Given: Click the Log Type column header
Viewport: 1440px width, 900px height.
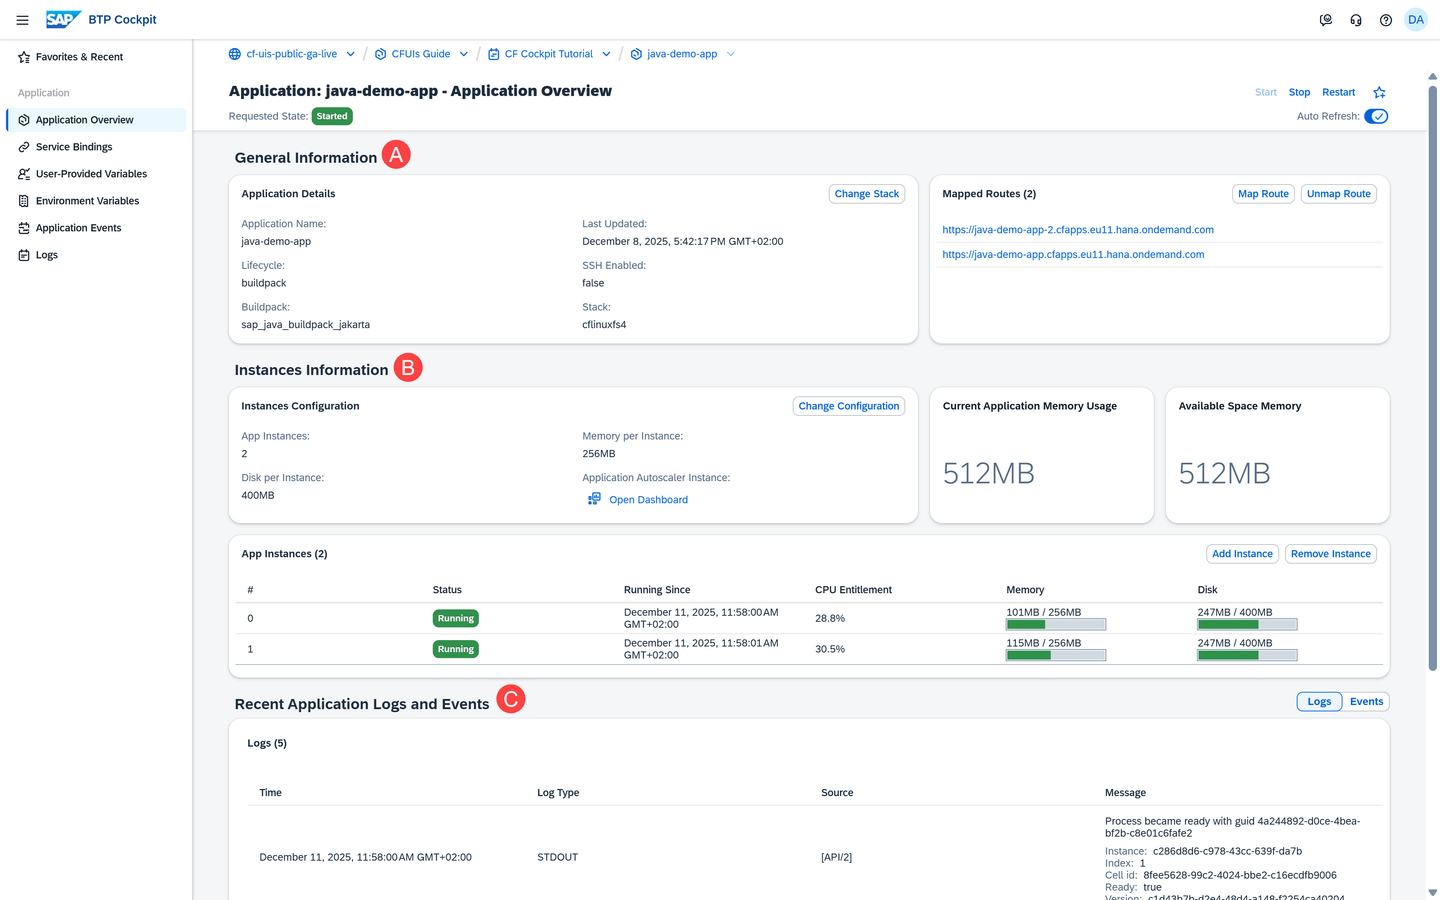Looking at the screenshot, I should coord(558,793).
